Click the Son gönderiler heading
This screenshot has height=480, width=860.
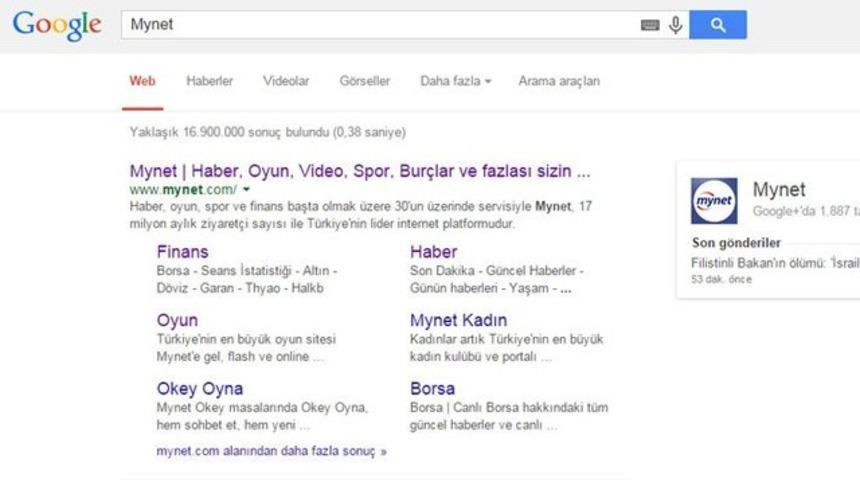[x=736, y=243]
